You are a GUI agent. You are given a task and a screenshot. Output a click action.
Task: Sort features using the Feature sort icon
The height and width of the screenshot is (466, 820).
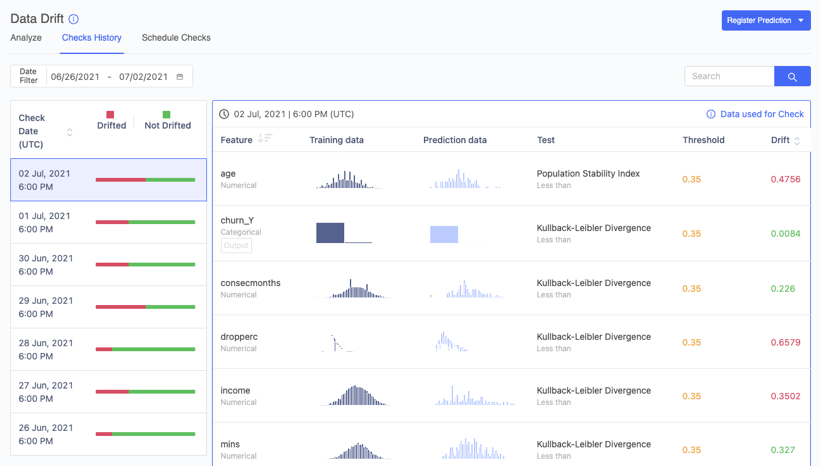pyautogui.click(x=265, y=139)
